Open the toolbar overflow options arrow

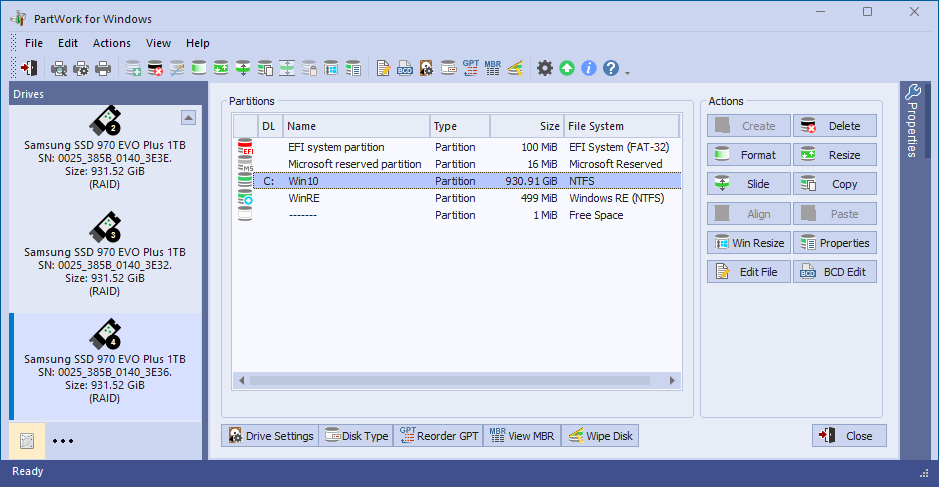point(628,72)
